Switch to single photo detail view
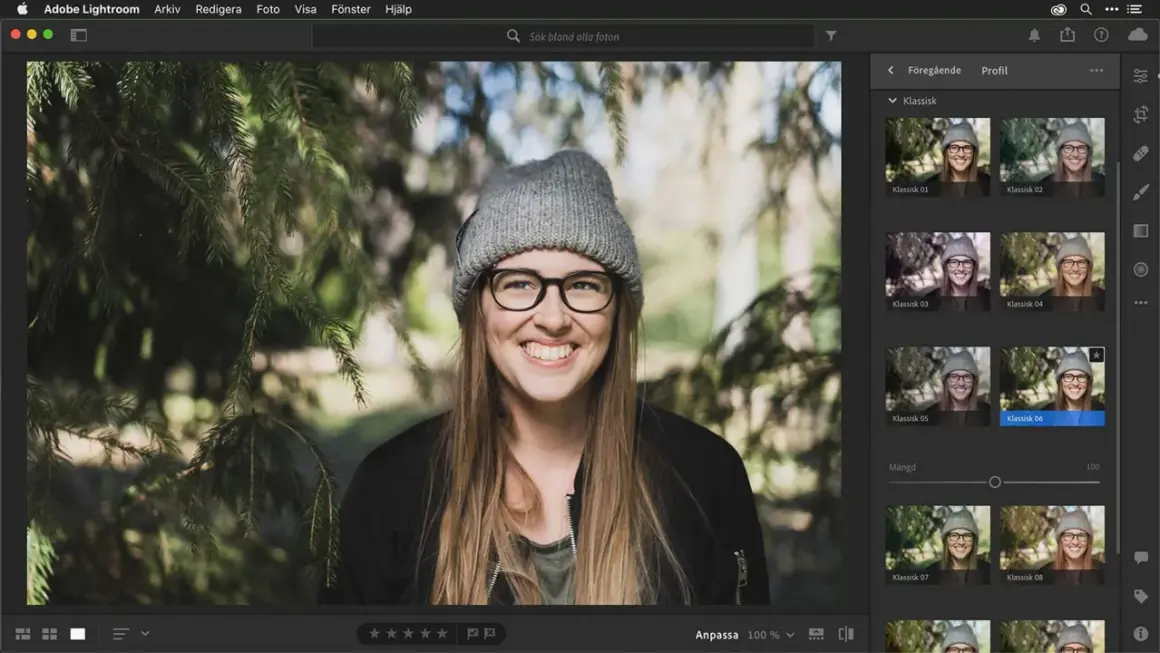 pos(78,634)
